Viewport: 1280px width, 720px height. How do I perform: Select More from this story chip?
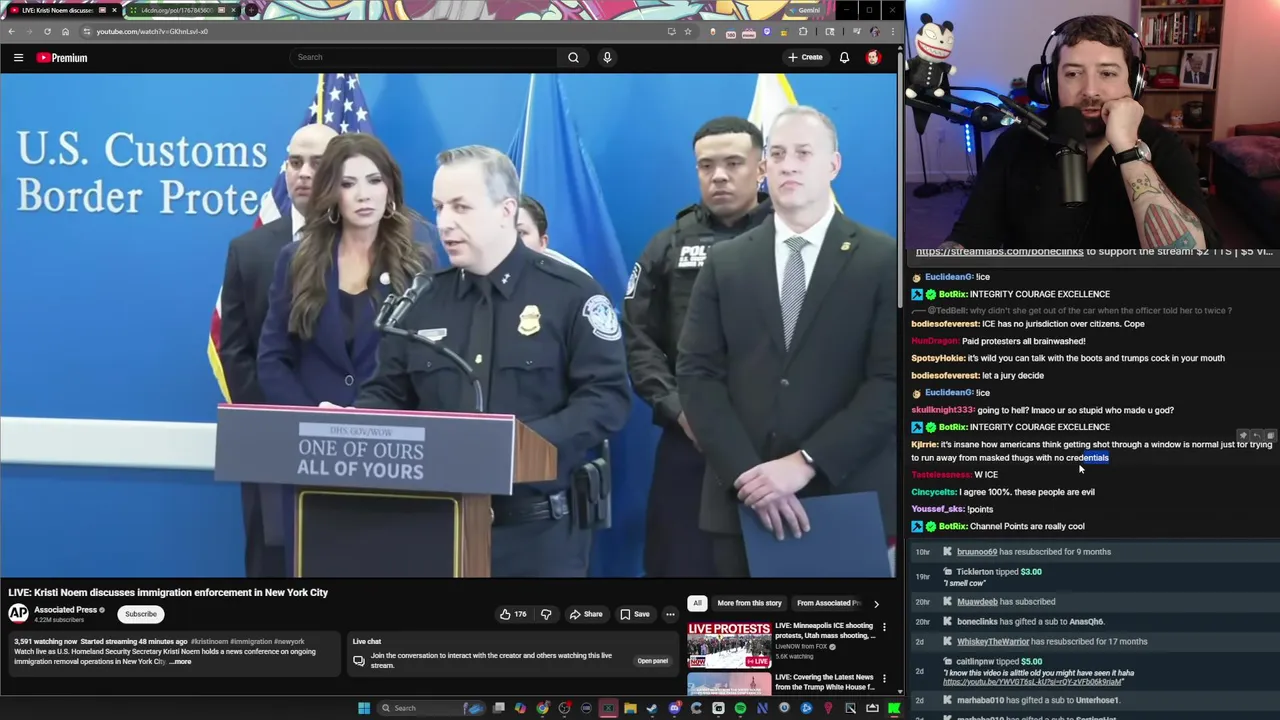(x=749, y=603)
